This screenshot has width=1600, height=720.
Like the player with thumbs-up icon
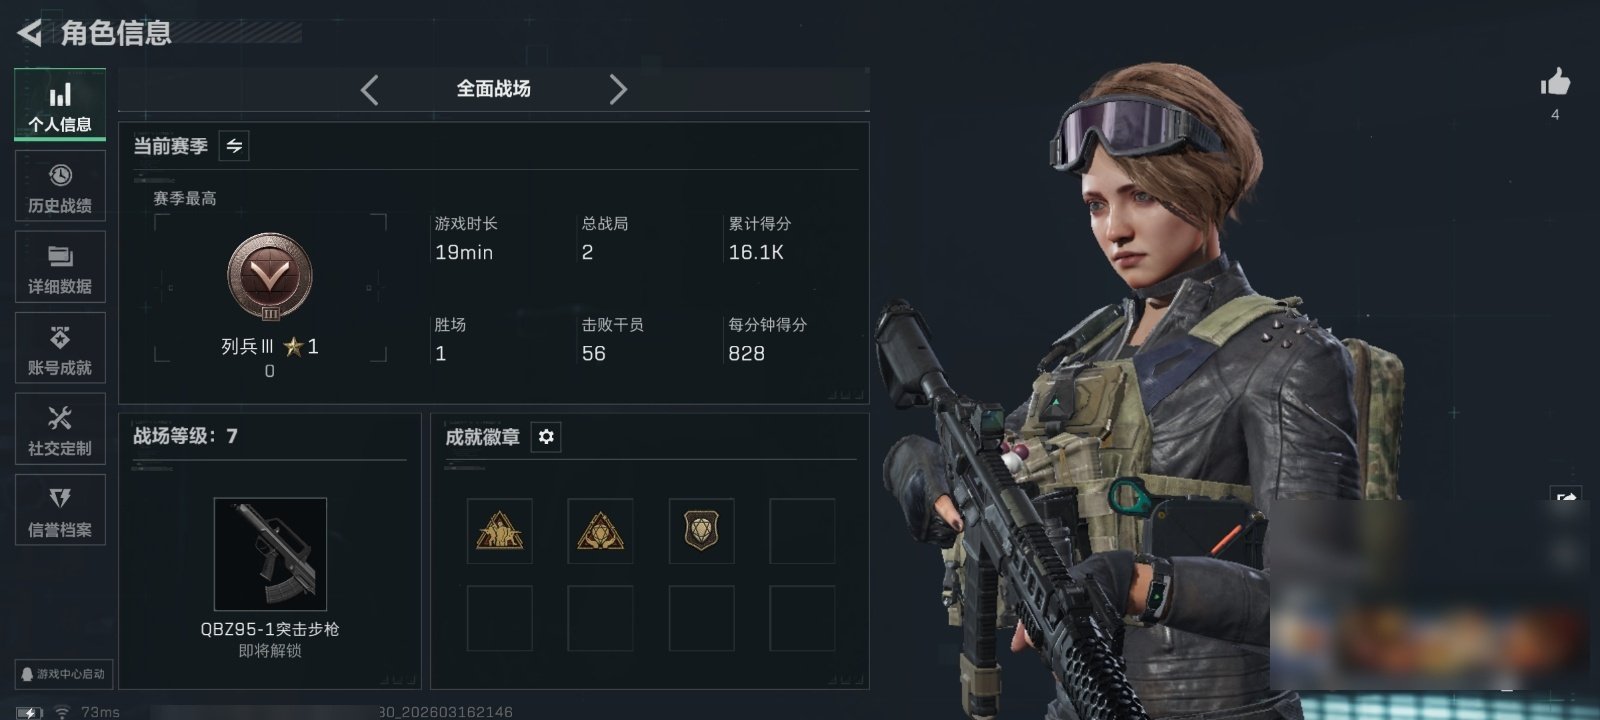click(1555, 82)
